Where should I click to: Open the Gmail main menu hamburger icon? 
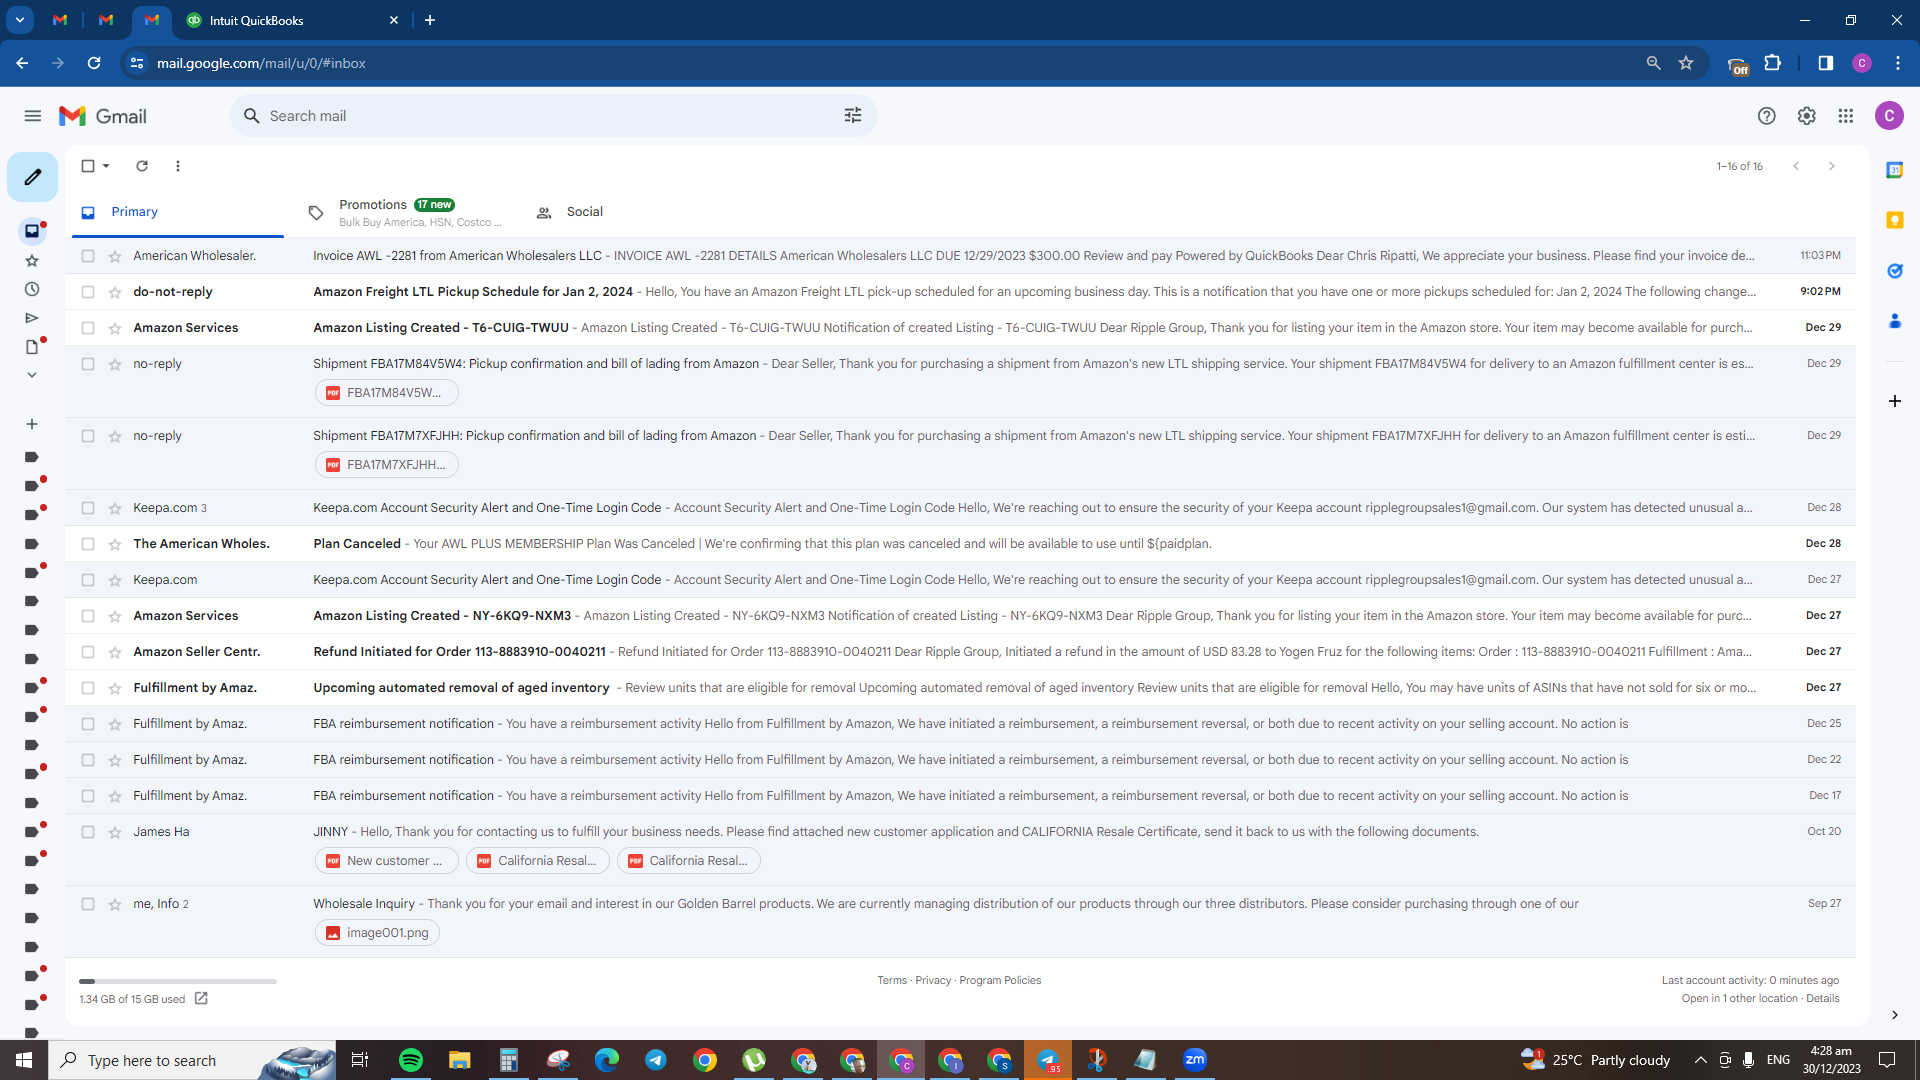[33, 116]
